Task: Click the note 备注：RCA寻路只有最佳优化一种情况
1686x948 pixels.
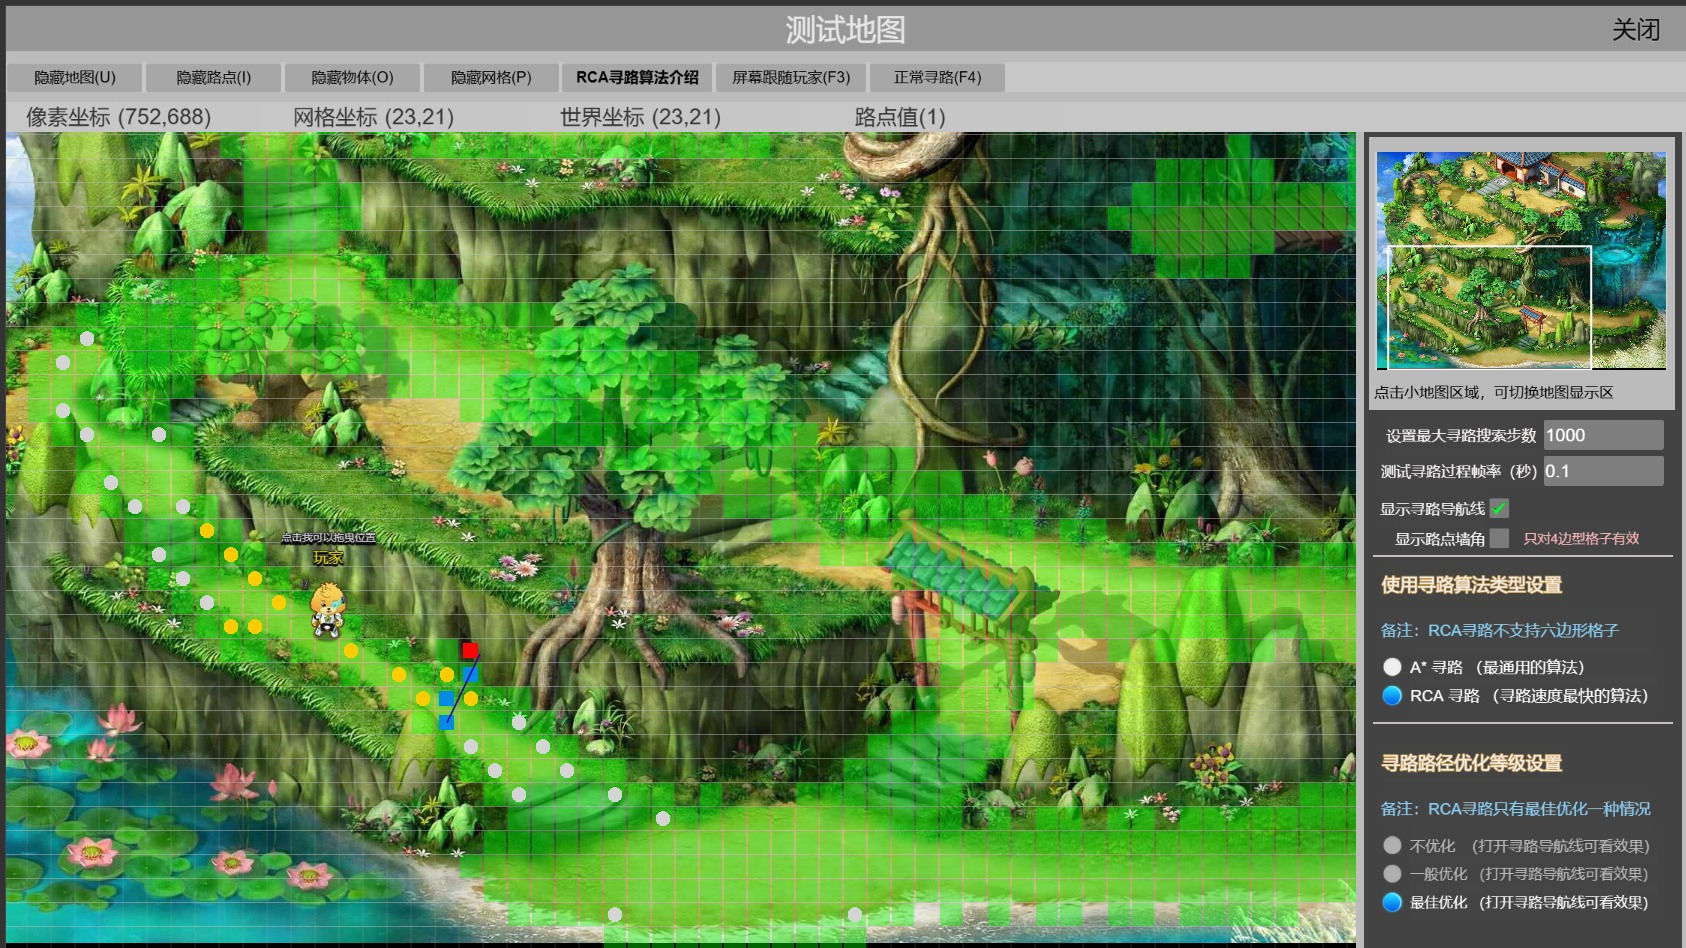Action: tap(1516, 809)
